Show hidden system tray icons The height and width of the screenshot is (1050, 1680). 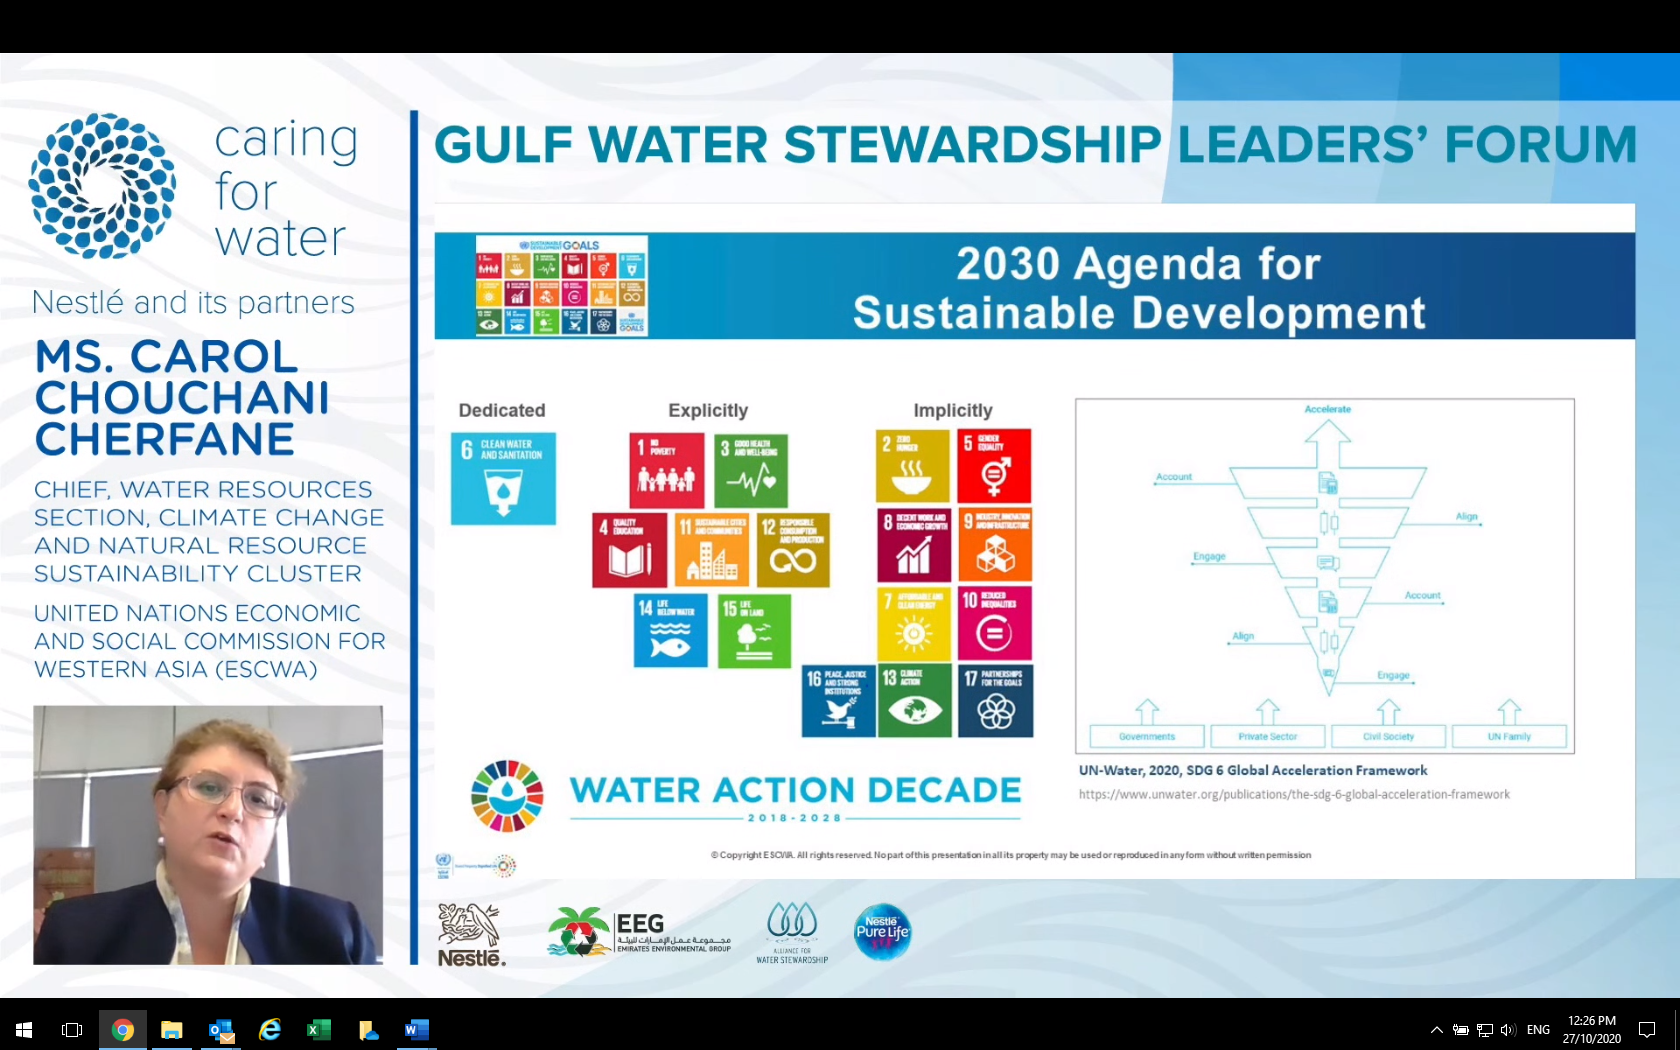tap(1437, 1030)
